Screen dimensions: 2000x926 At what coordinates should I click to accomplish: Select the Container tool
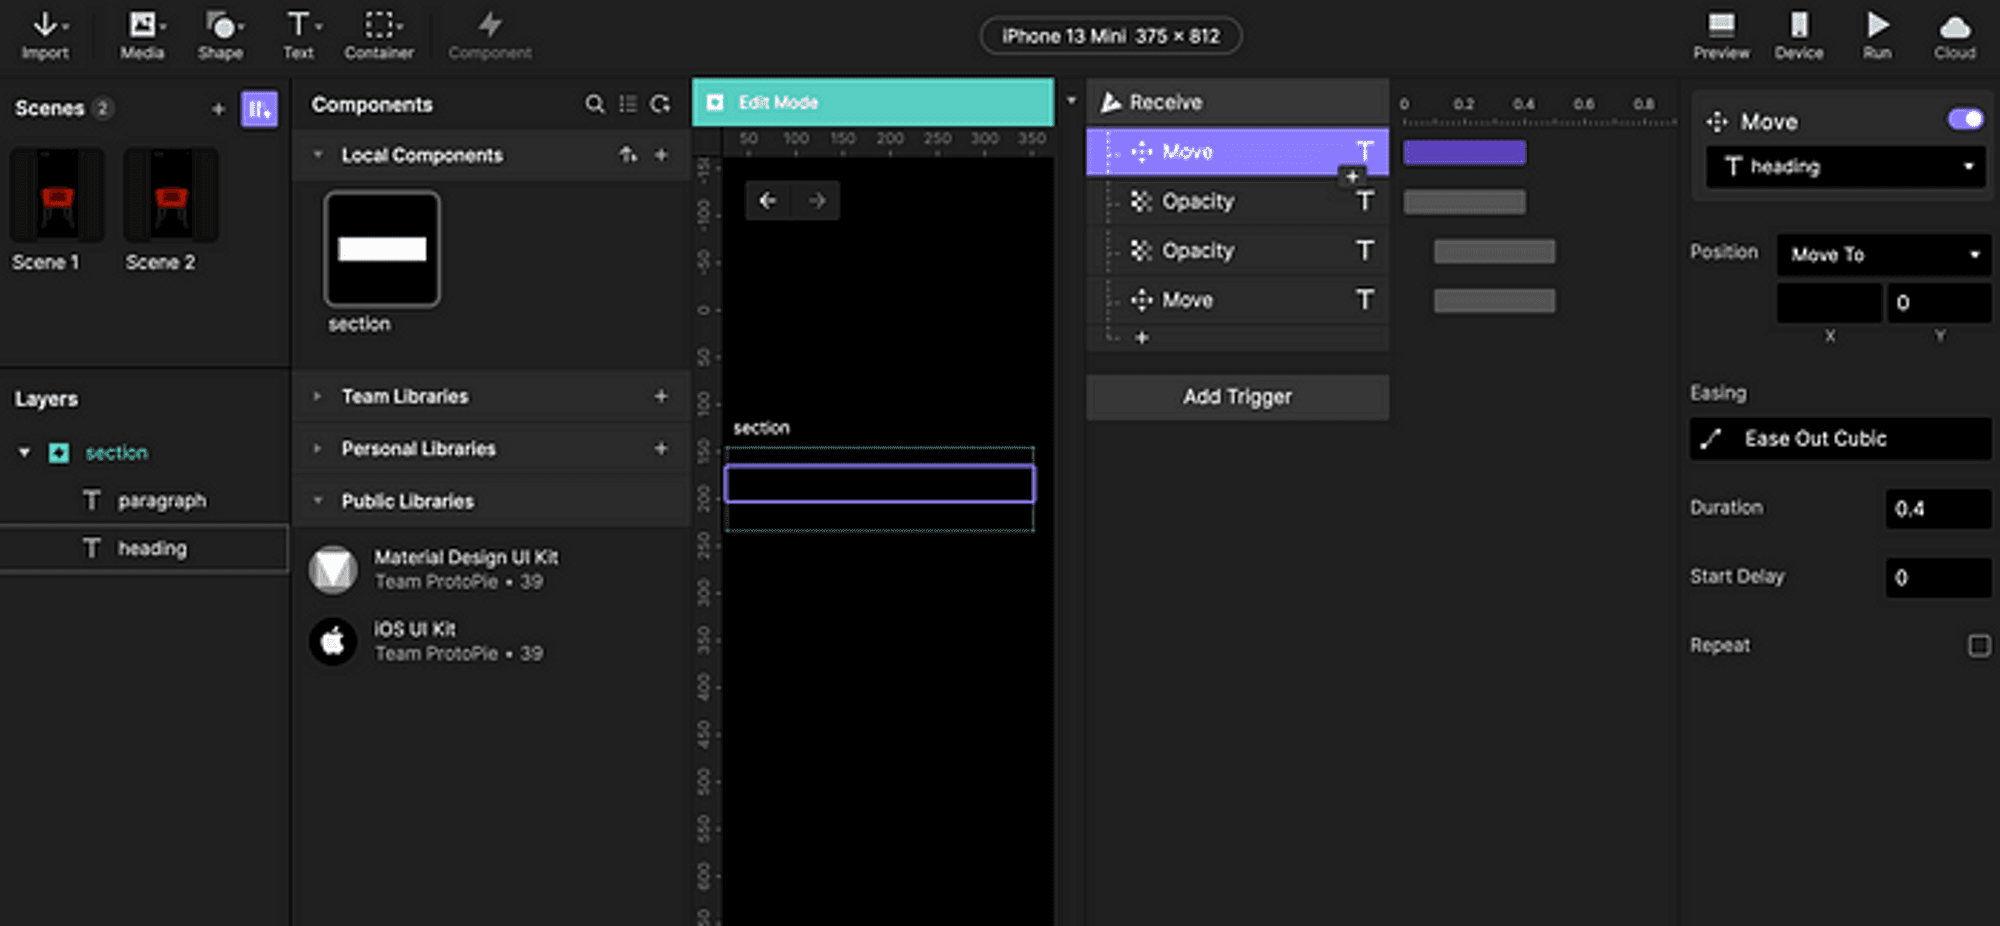pos(379,35)
